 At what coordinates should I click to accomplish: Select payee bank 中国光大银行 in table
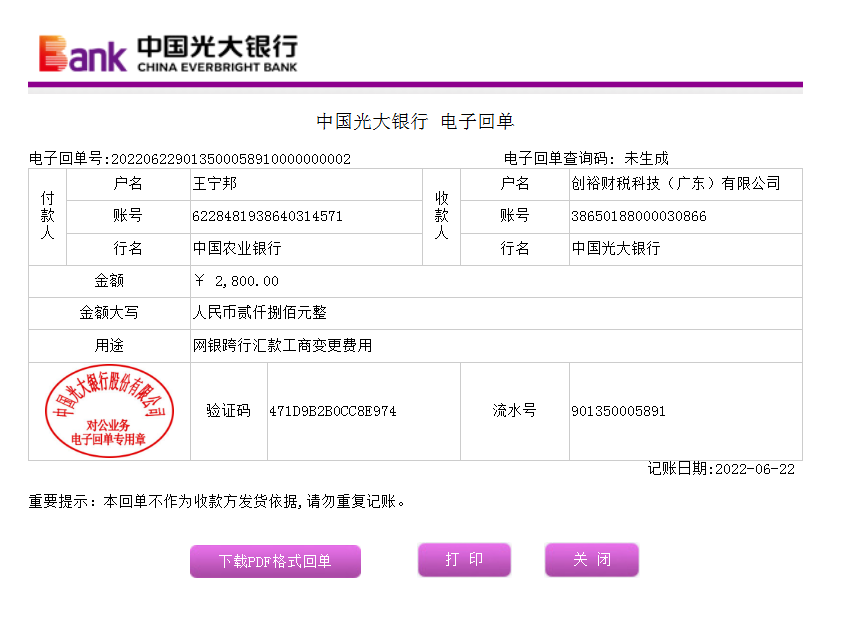(616, 248)
